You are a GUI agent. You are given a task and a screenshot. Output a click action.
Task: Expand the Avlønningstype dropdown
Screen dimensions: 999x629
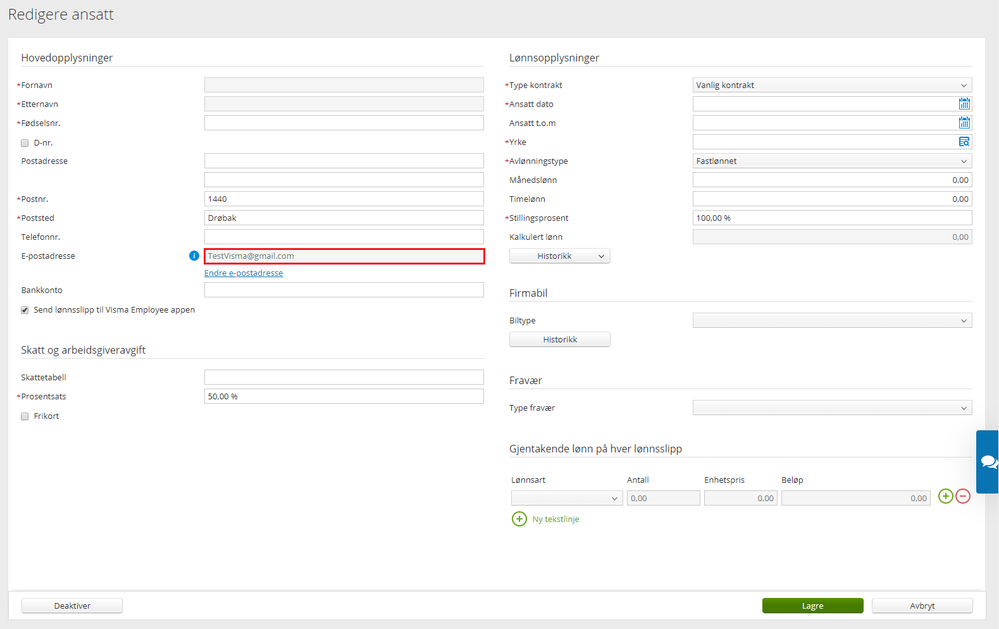[x=832, y=161]
